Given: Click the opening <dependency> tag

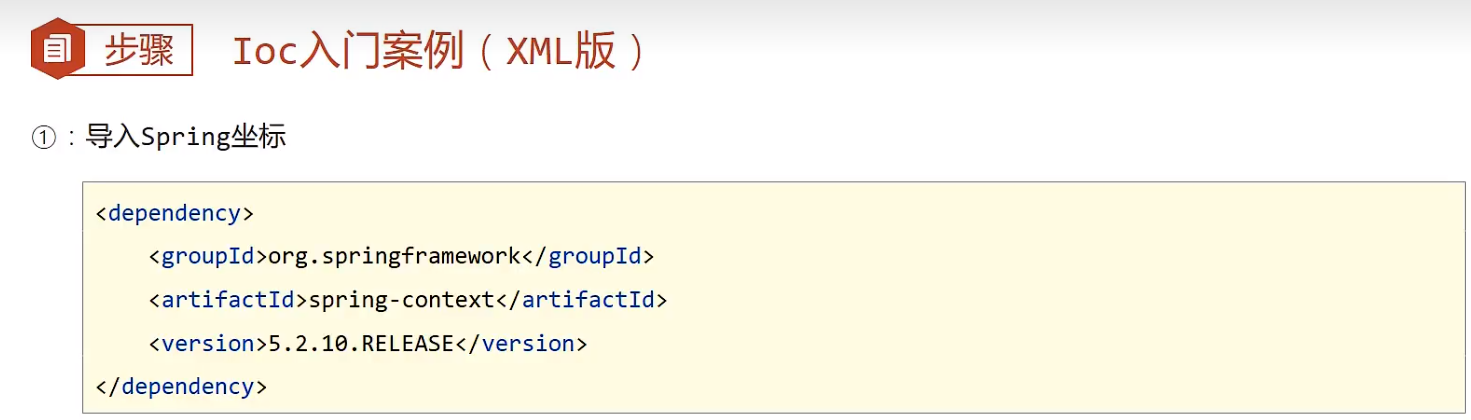Looking at the screenshot, I should tap(174, 213).
